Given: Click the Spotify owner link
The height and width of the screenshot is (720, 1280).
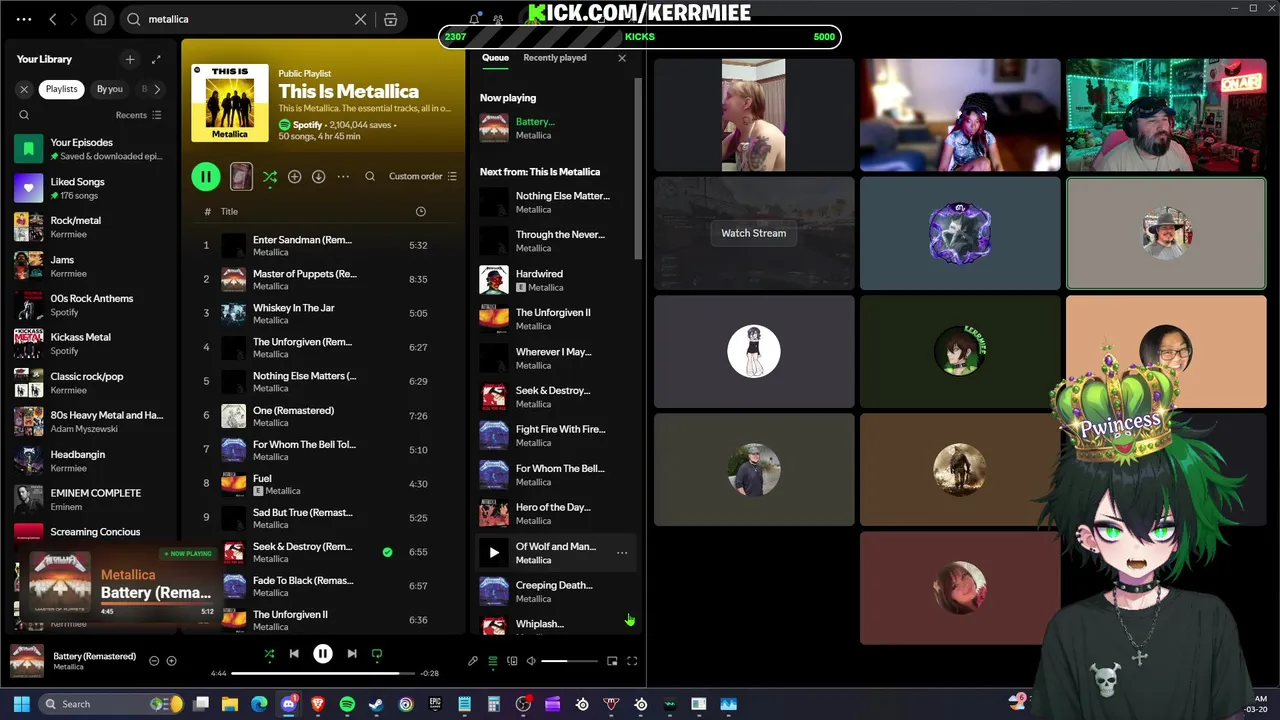Looking at the screenshot, I should [307, 125].
